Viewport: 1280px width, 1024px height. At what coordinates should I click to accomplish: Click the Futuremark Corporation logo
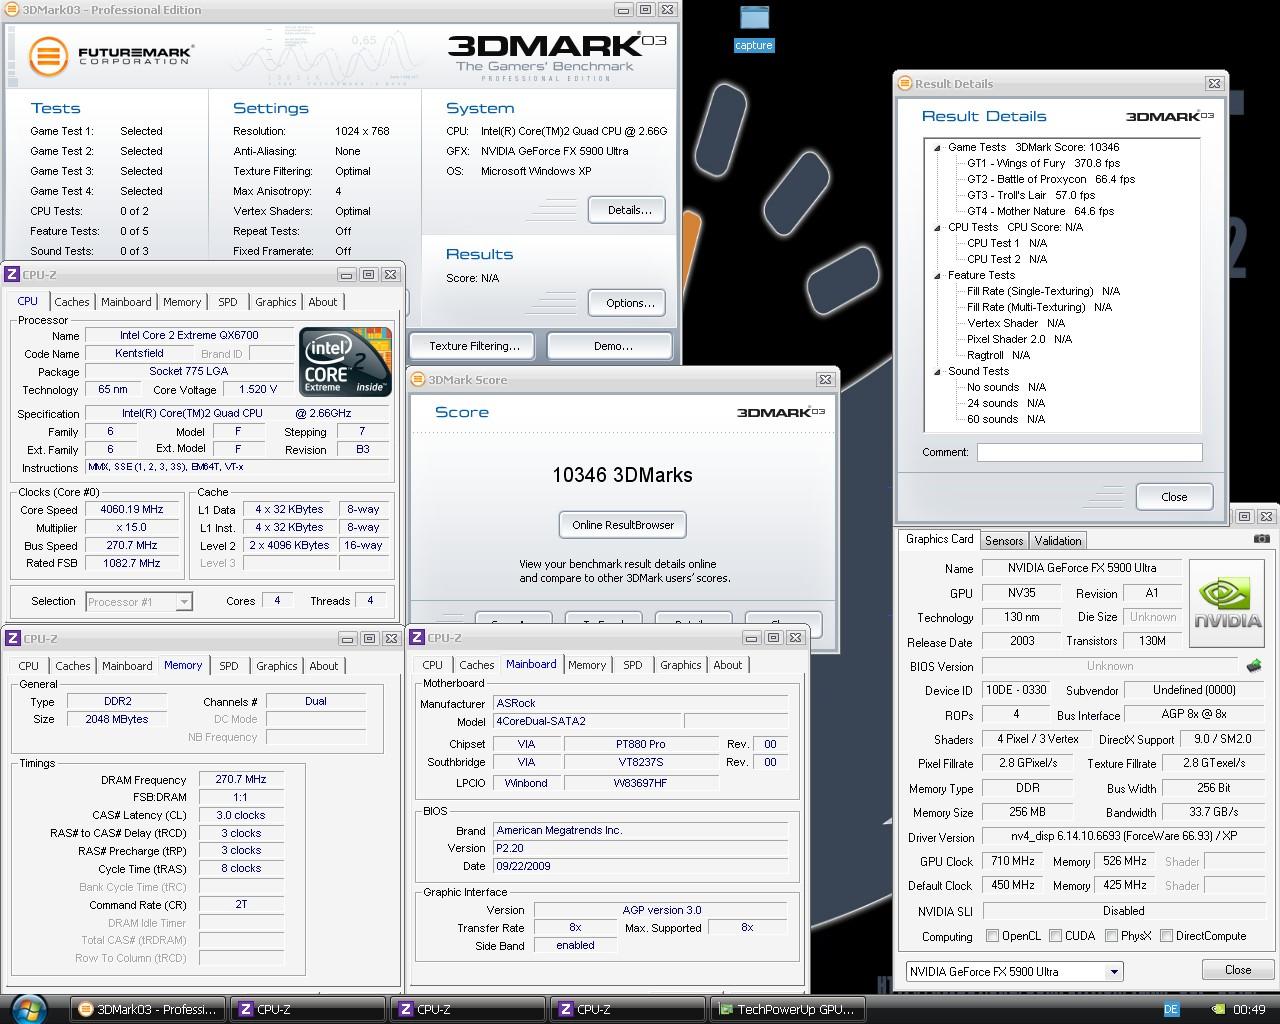coord(110,56)
